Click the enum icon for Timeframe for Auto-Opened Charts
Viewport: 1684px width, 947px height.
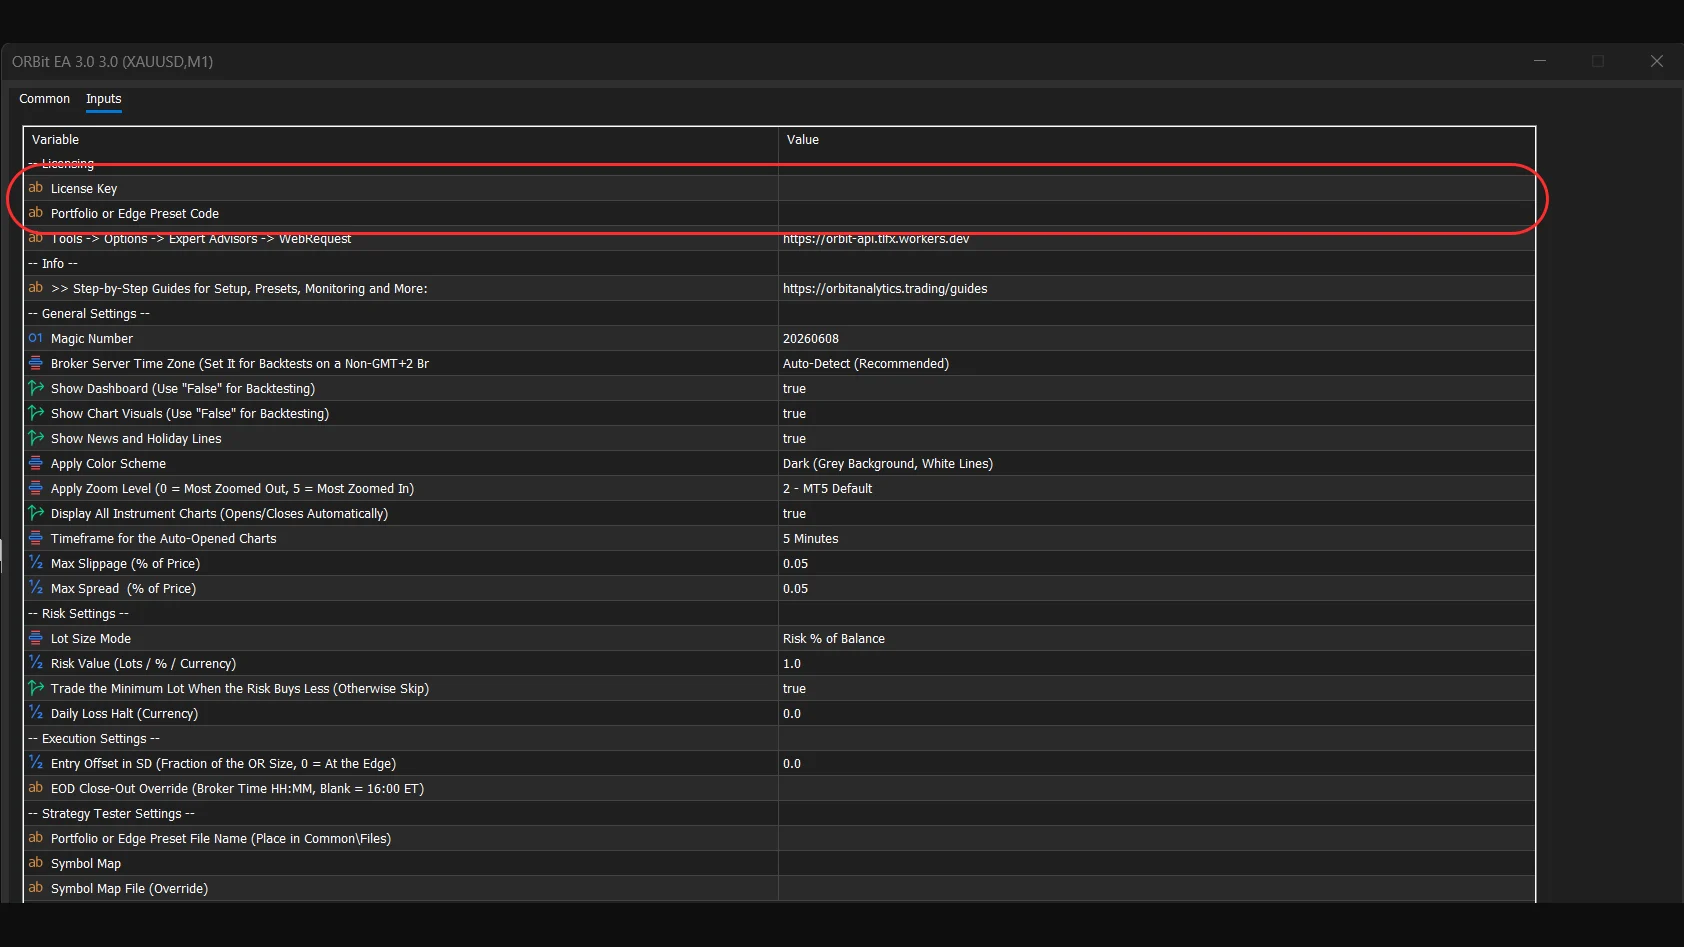[x=36, y=538]
